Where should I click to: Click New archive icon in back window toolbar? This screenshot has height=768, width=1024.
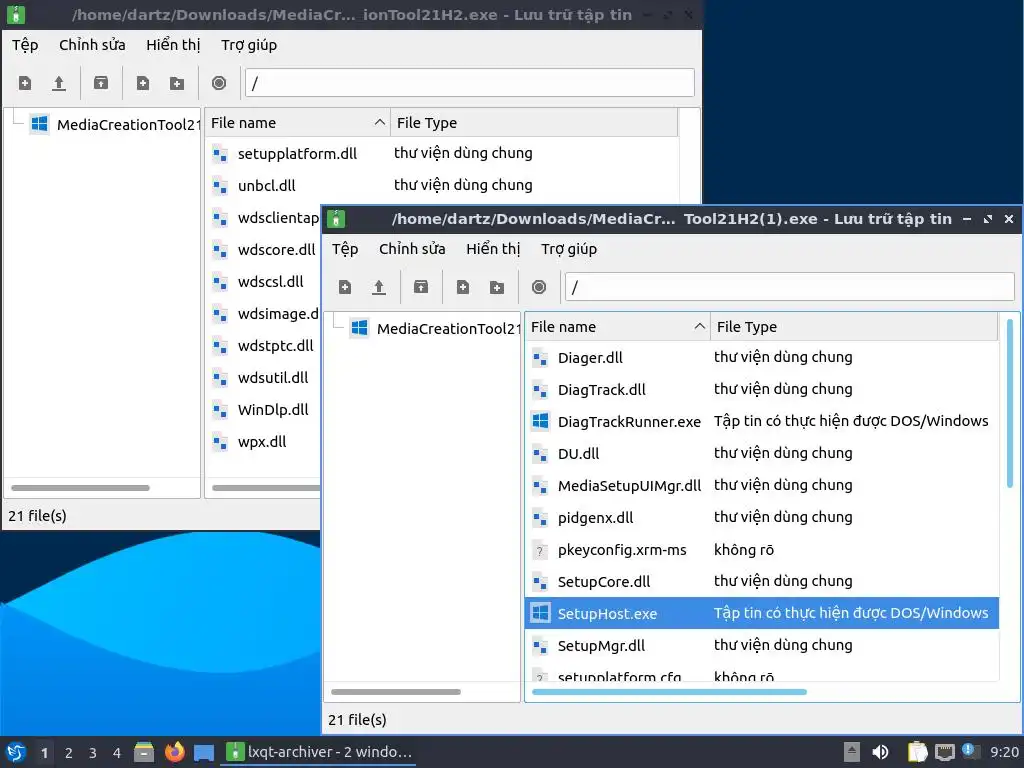[25, 83]
